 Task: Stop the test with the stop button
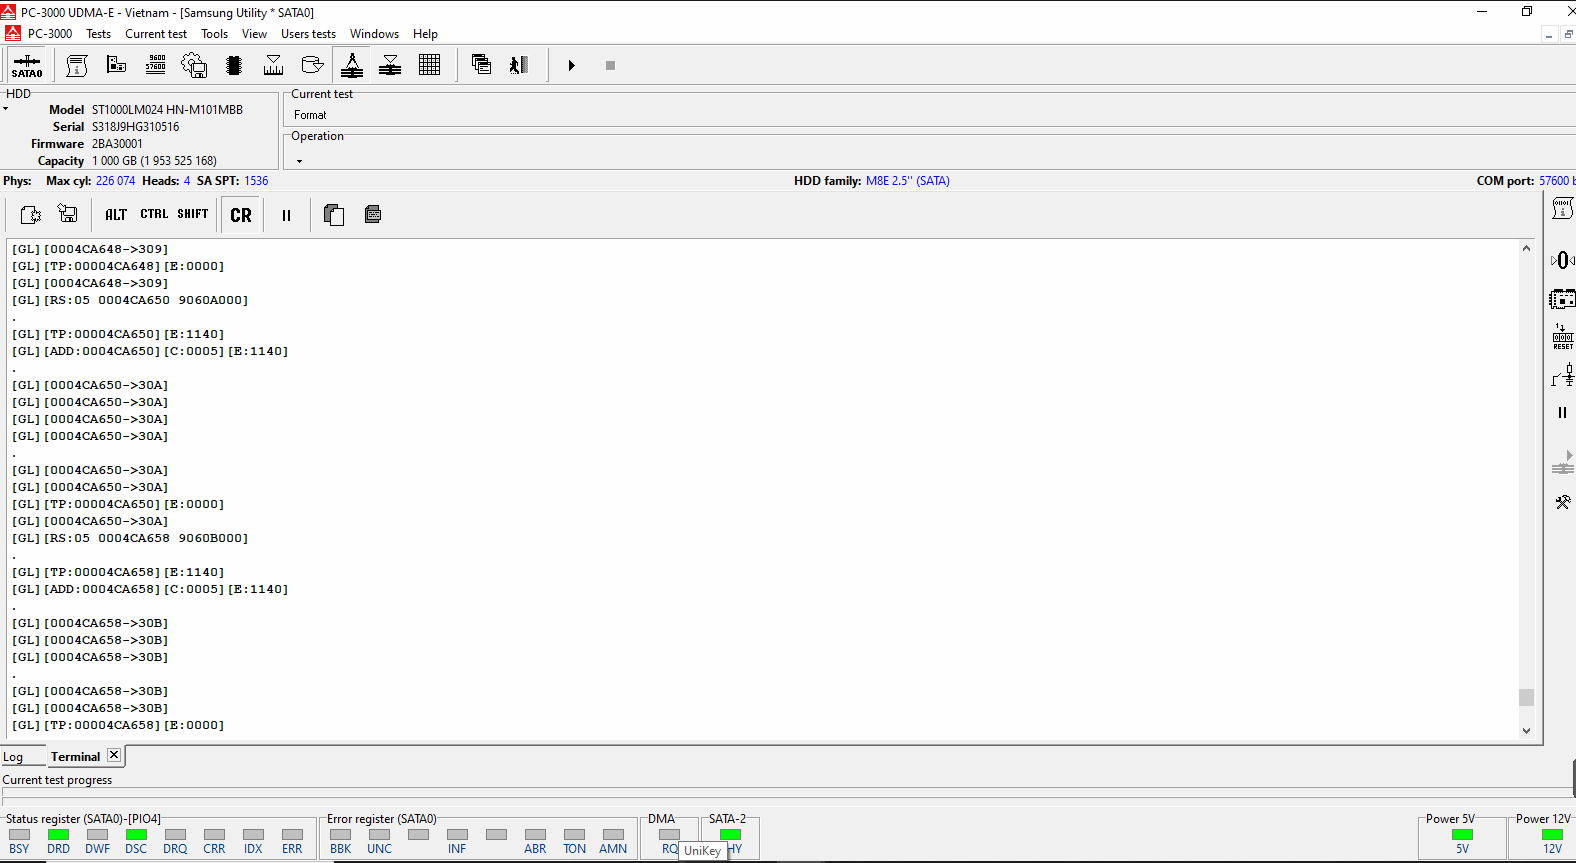pyautogui.click(x=610, y=66)
